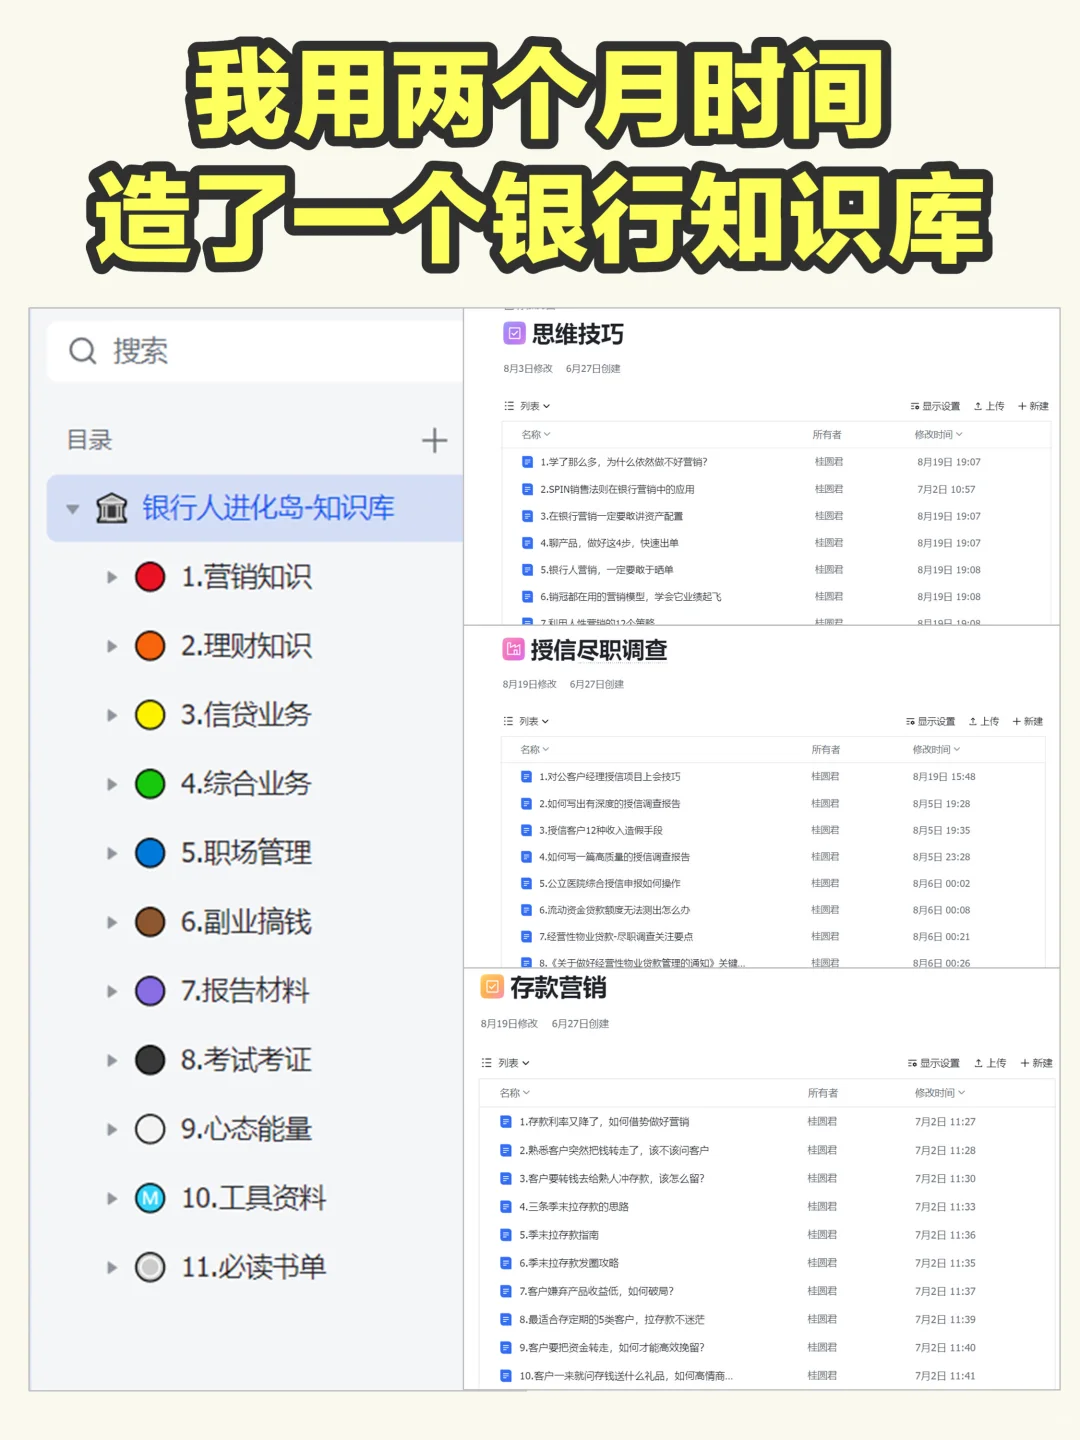The image size is (1080, 1440).
Task: Click 新建 in 思维技巧 panel
Action: tap(1033, 406)
